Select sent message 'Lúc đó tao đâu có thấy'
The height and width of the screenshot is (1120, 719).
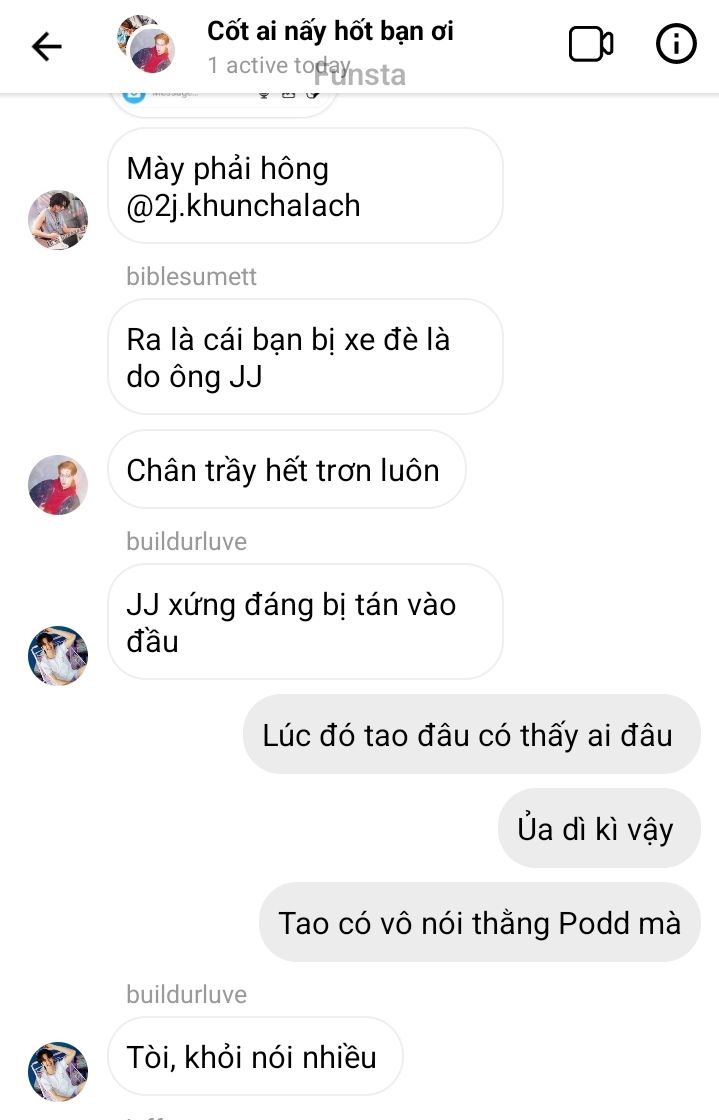471,734
